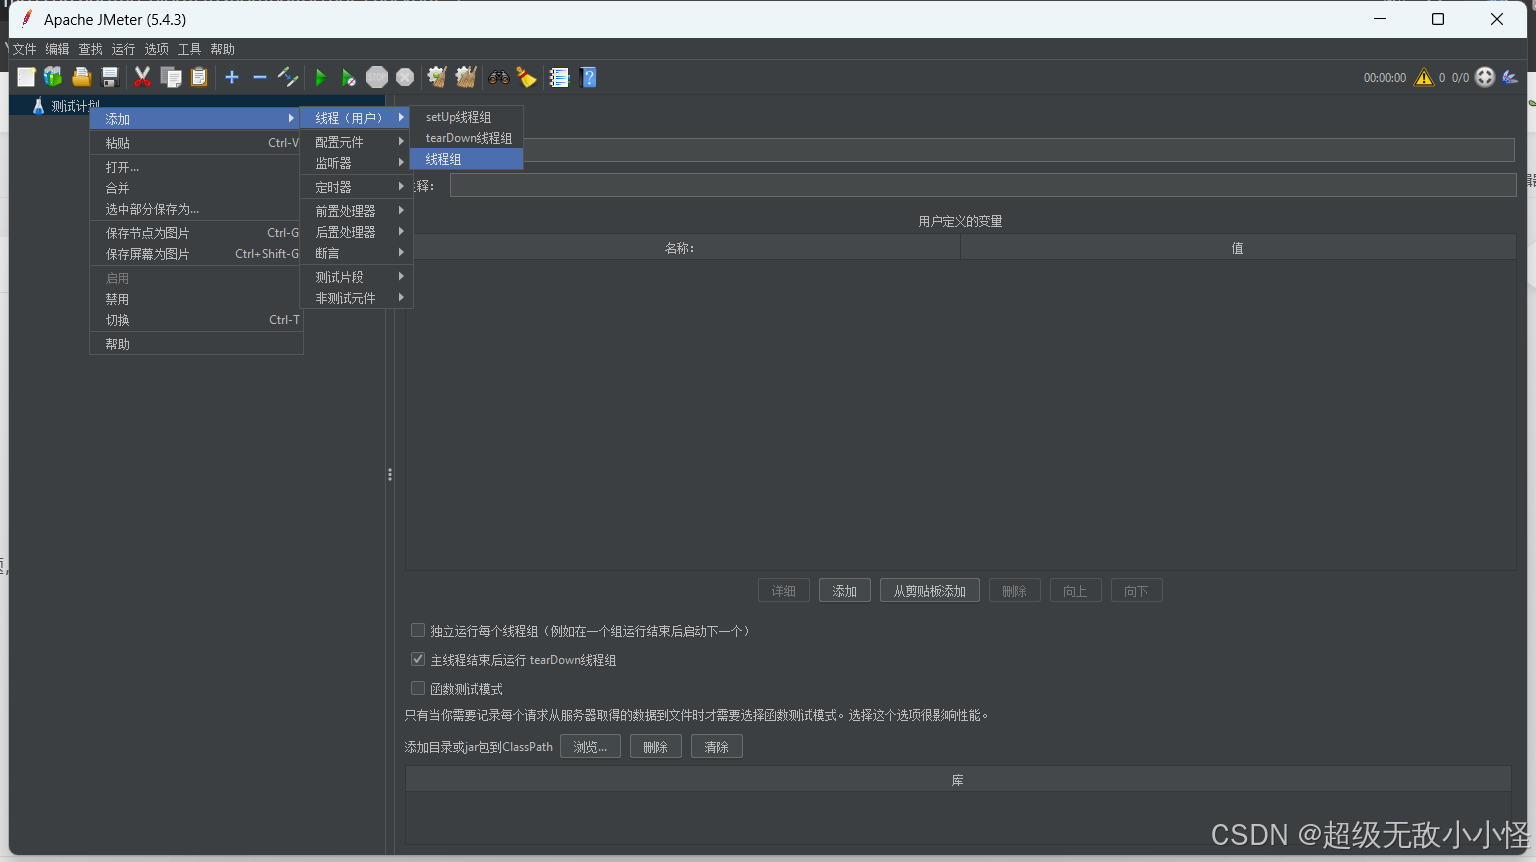Expand 线程（用户） submenu
Image resolution: width=1536 pixels, height=862 pixels.
(x=356, y=118)
